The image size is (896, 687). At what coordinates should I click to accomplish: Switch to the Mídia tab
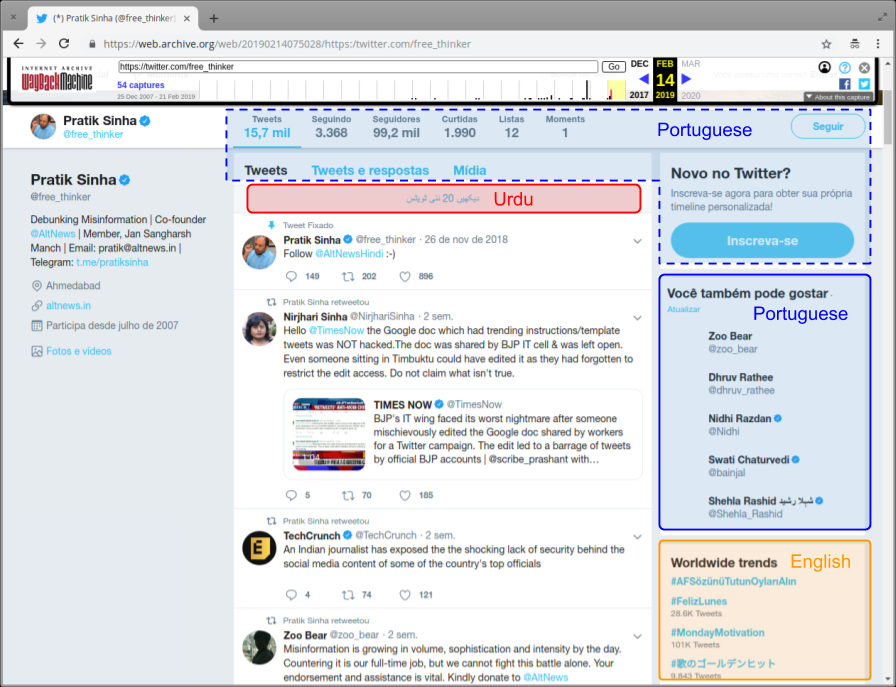tap(470, 170)
